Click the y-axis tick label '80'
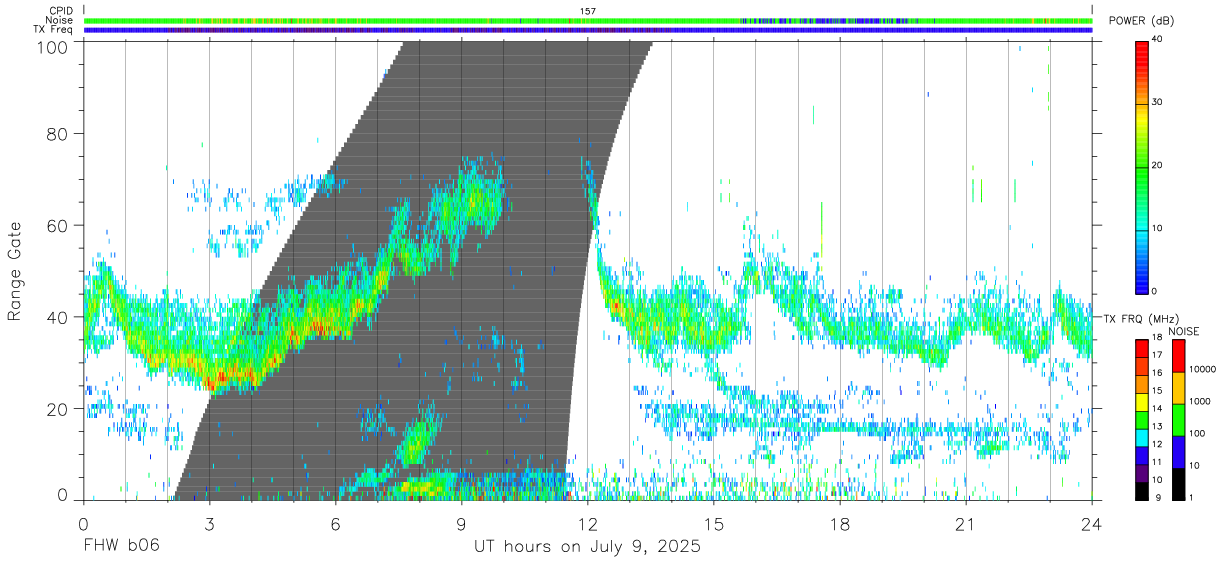The height and width of the screenshot is (567, 1228). pyautogui.click(x=59, y=133)
